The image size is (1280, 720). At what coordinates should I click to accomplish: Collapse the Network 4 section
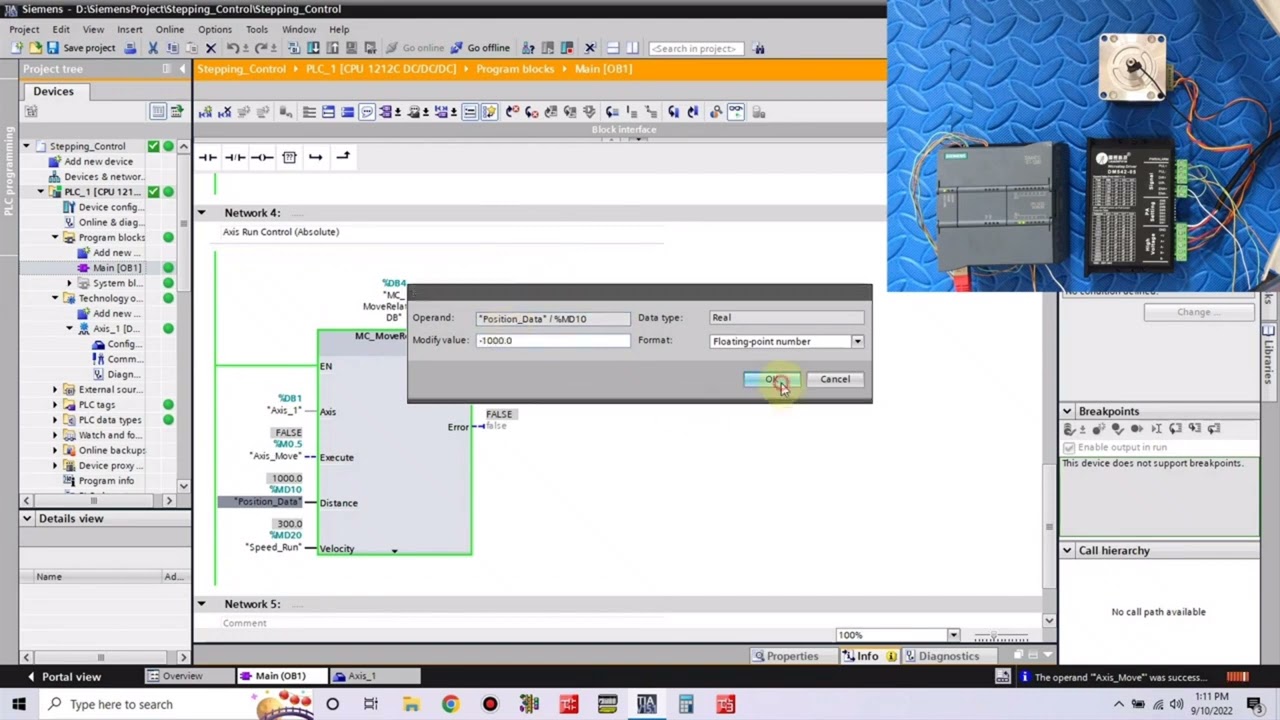201,213
